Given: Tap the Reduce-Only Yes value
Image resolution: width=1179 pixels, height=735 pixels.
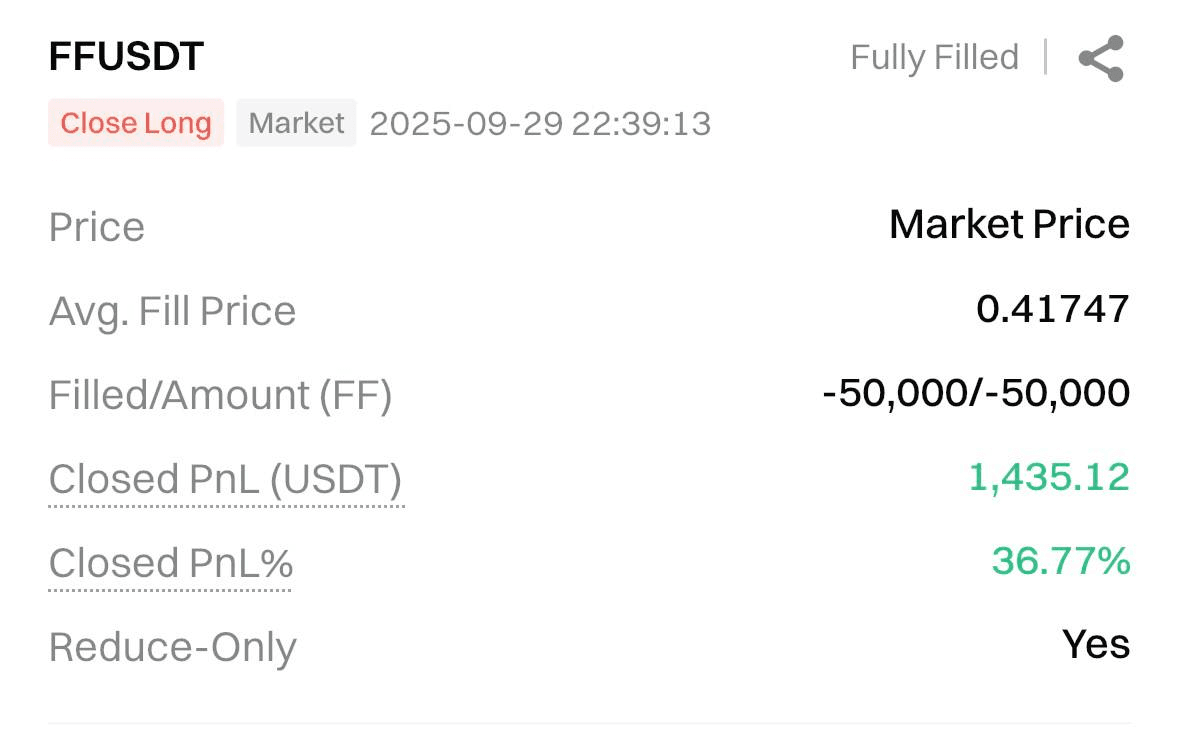Looking at the screenshot, I should coord(1096,645).
